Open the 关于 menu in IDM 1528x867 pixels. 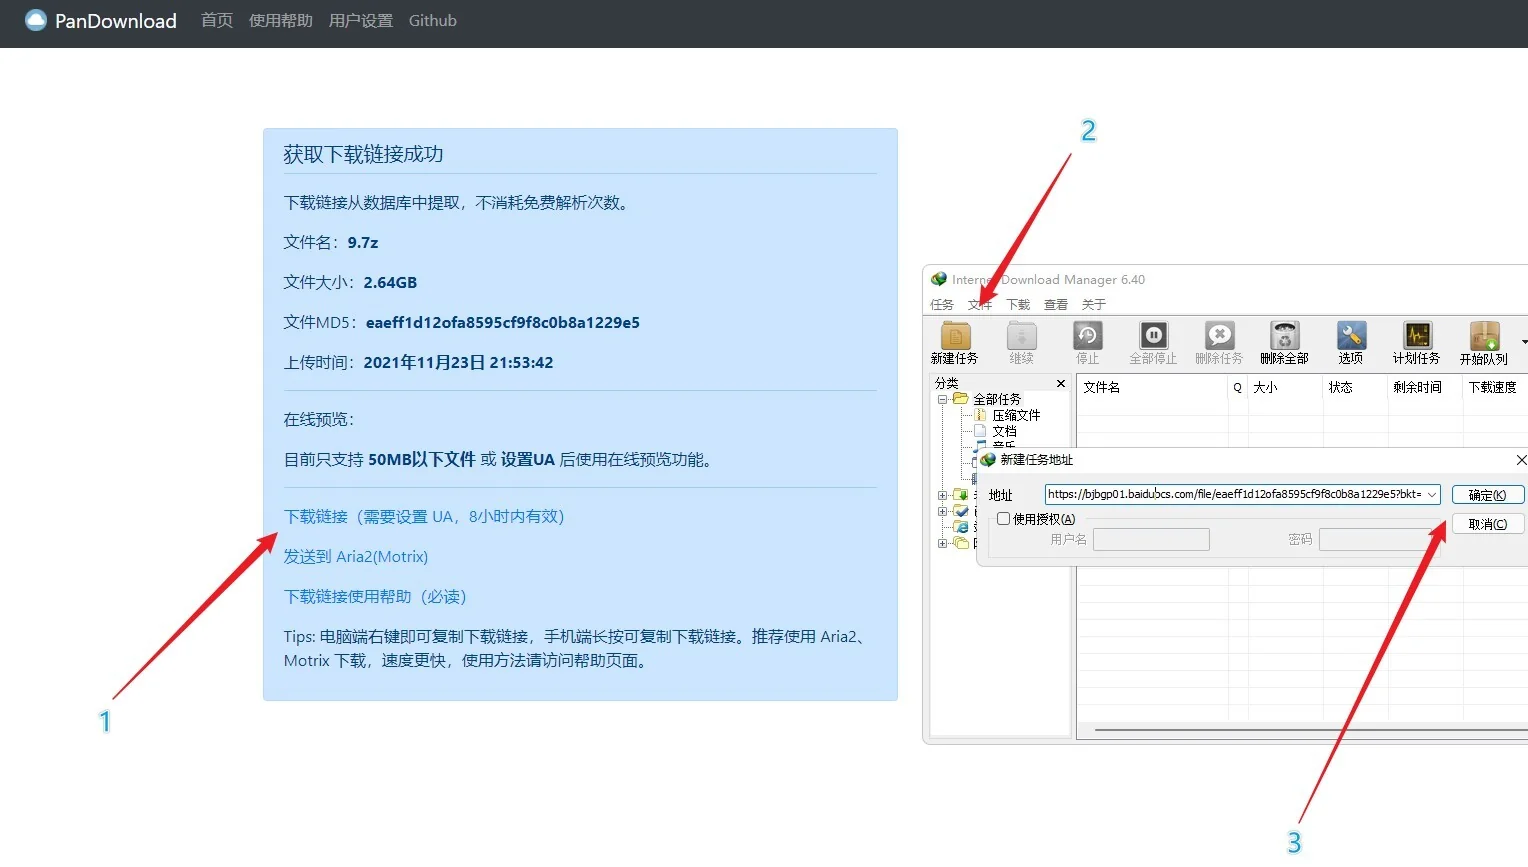pos(1094,305)
